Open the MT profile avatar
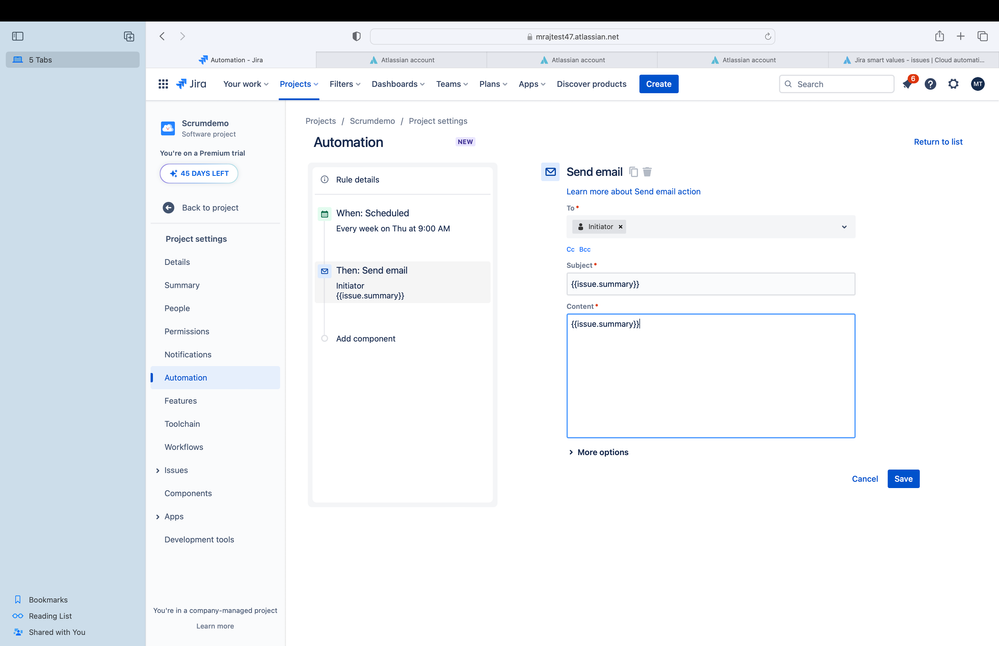Viewport: 999px width, 646px height. 977,84
